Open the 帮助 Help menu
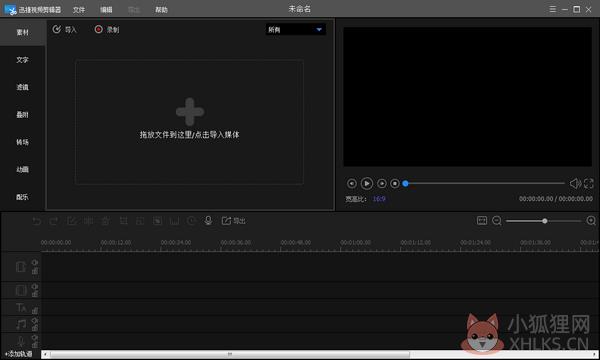 click(161, 10)
